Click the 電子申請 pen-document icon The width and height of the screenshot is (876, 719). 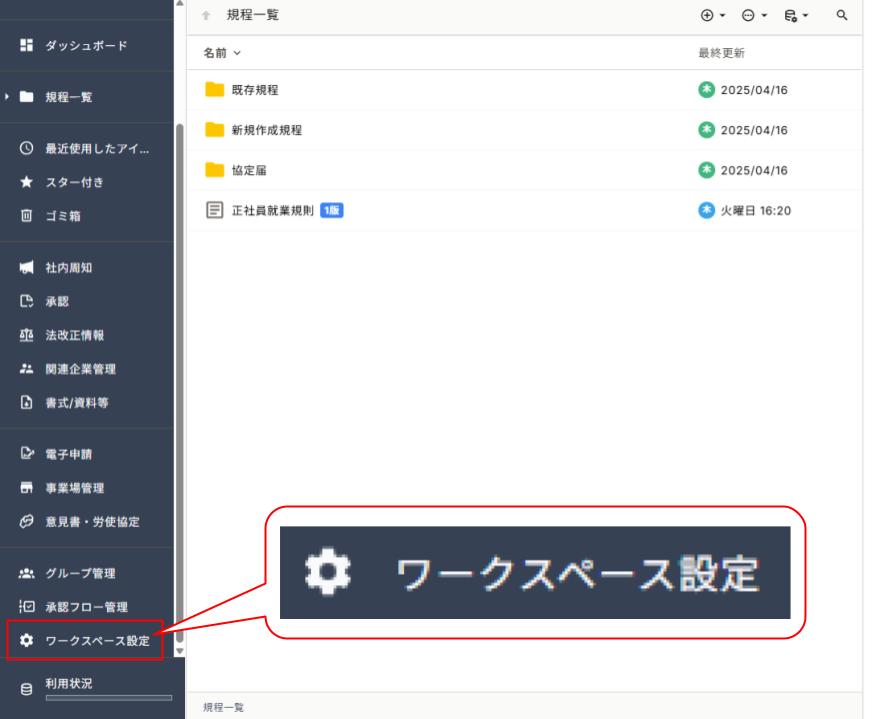pyautogui.click(x=26, y=454)
